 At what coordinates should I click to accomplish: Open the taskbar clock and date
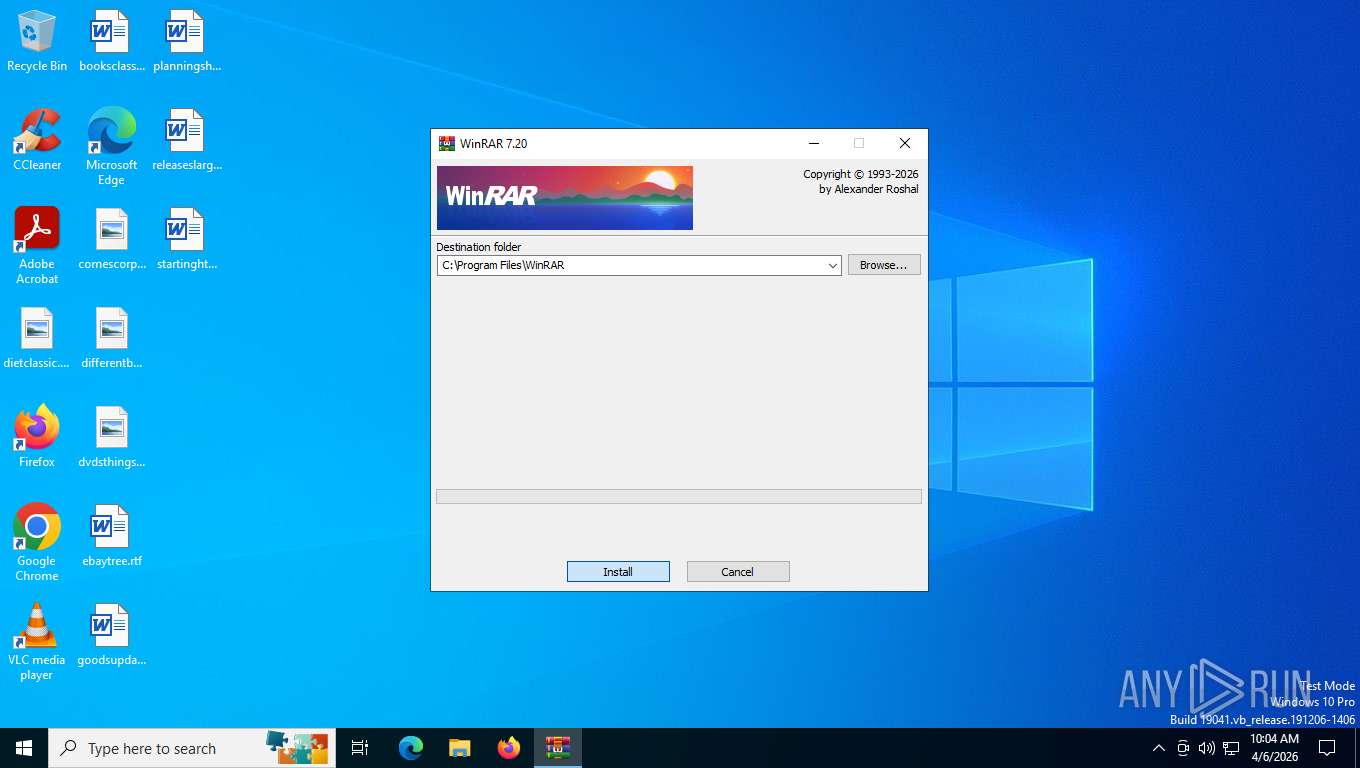click(x=1275, y=748)
